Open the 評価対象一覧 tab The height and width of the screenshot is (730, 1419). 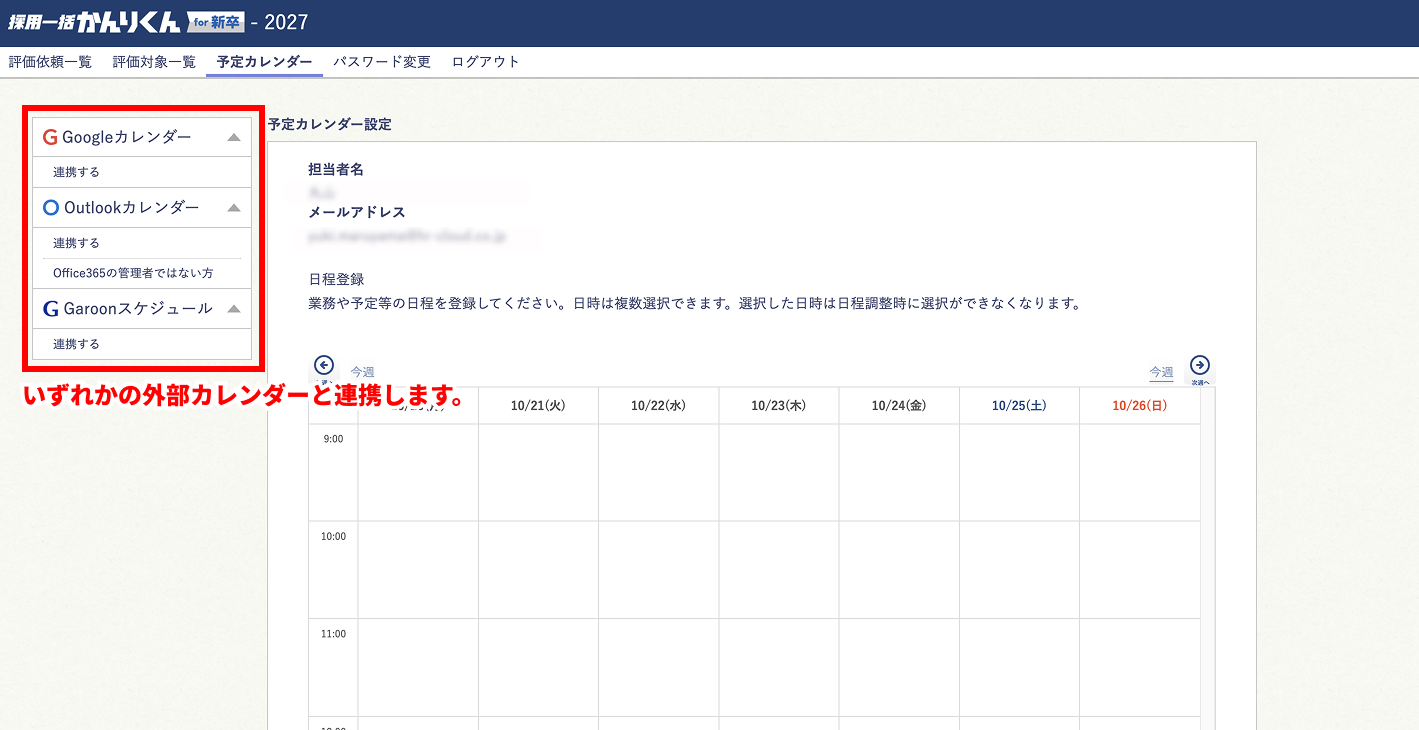[154, 62]
